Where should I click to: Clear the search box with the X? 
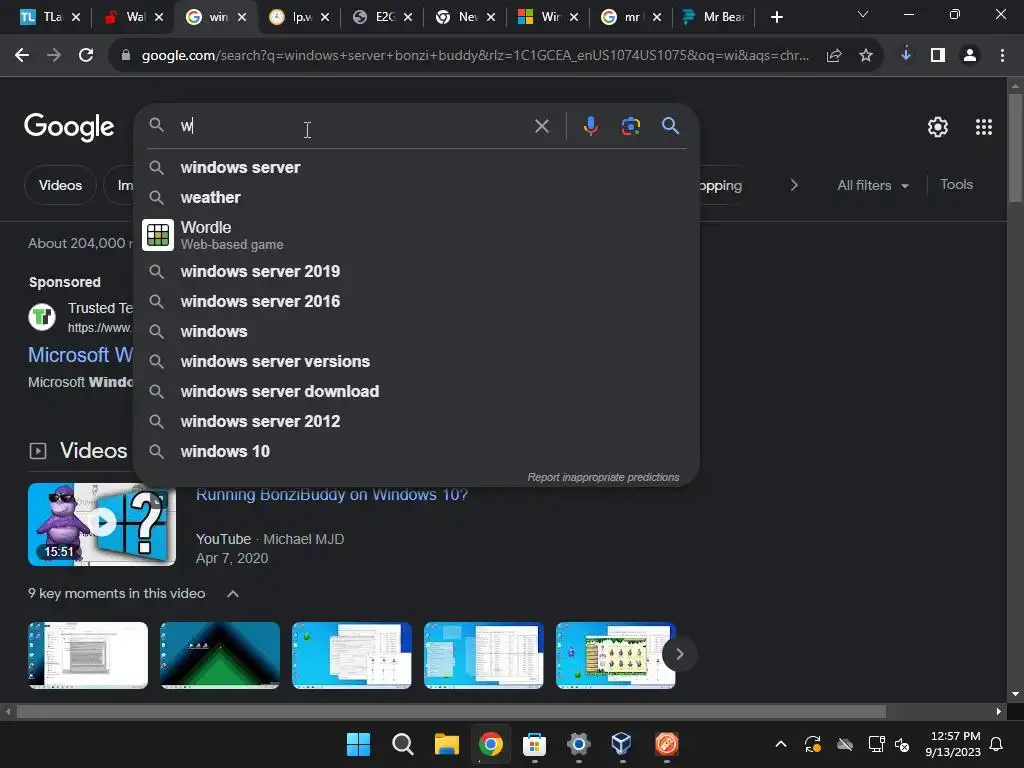(542, 126)
